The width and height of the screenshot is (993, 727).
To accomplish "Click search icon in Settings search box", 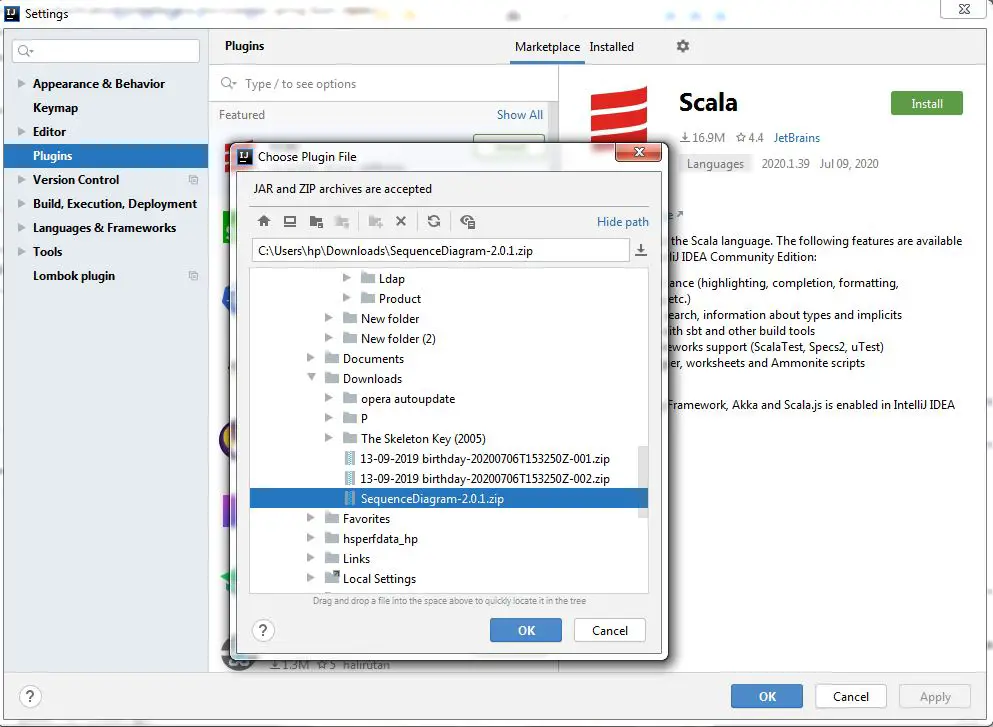I will pyautogui.click(x=25, y=51).
